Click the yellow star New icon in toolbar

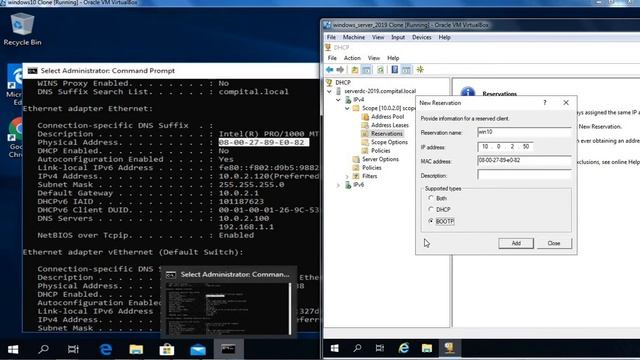pyautogui.click(x=420, y=70)
